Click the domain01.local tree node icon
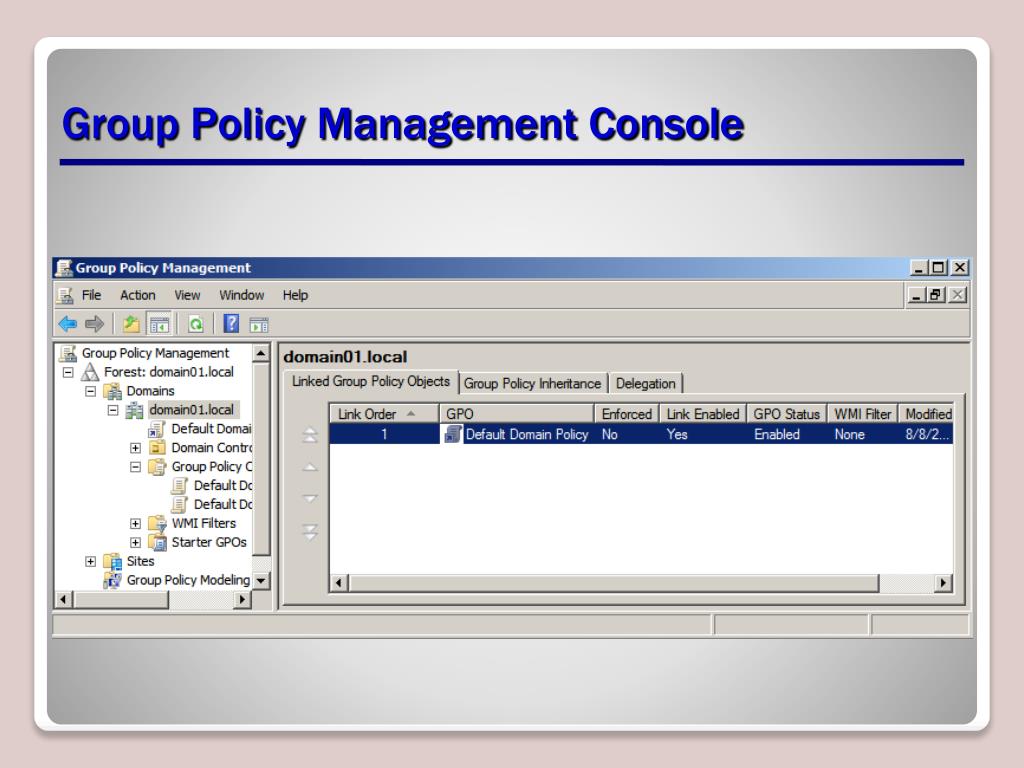 point(135,410)
